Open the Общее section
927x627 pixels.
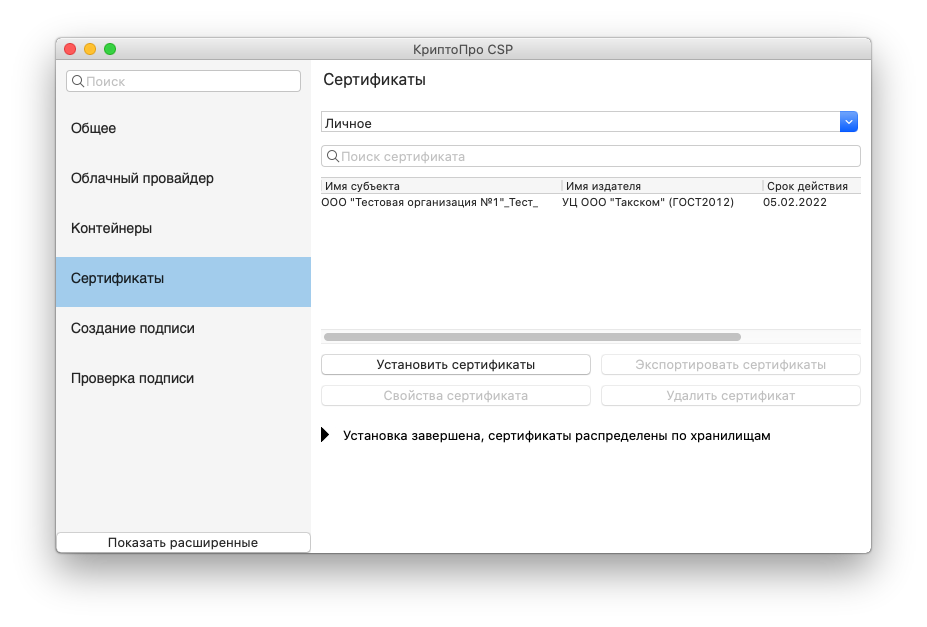point(183,128)
